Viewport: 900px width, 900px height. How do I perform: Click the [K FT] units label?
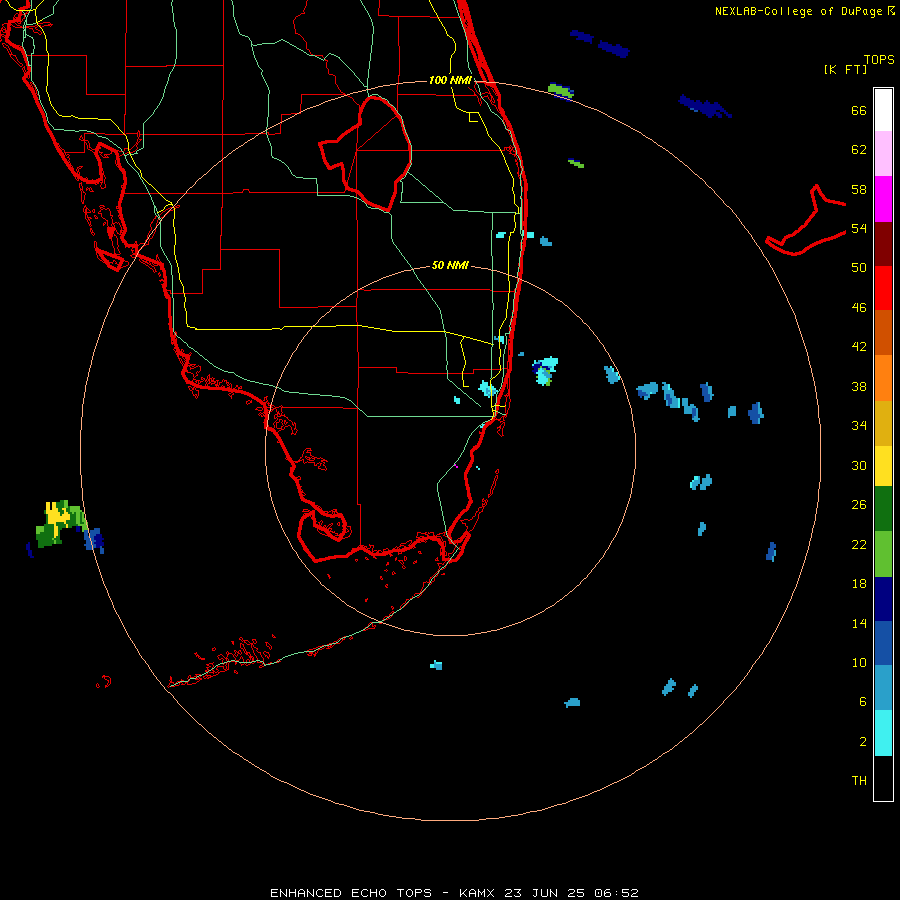pyautogui.click(x=845, y=69)
